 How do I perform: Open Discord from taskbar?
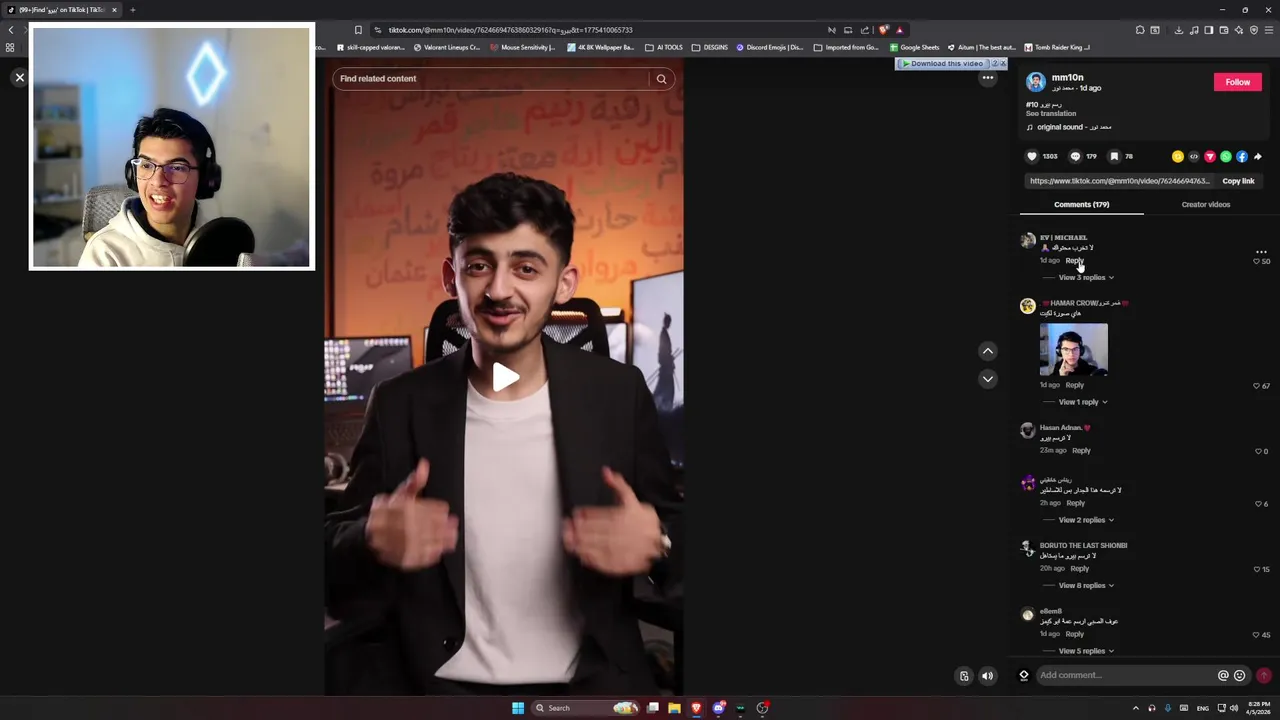[x=718, y=708]
